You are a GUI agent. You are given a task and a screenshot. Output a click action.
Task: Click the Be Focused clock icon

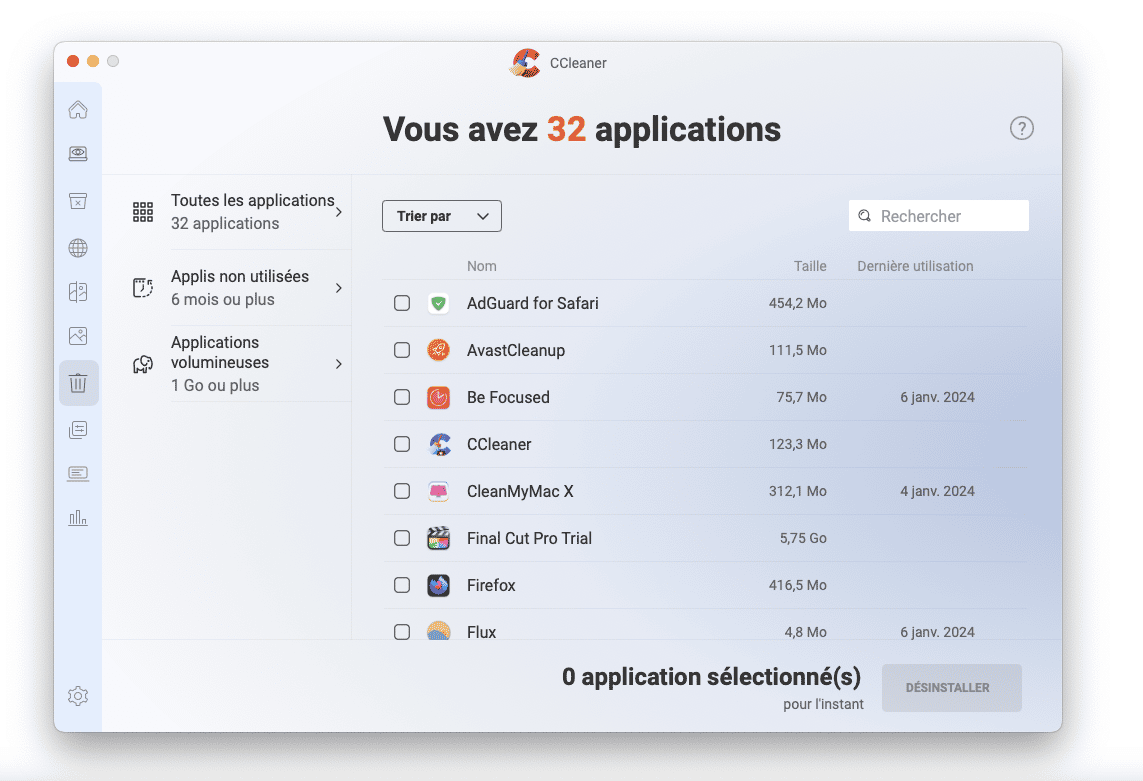click(x=438, y=397)
